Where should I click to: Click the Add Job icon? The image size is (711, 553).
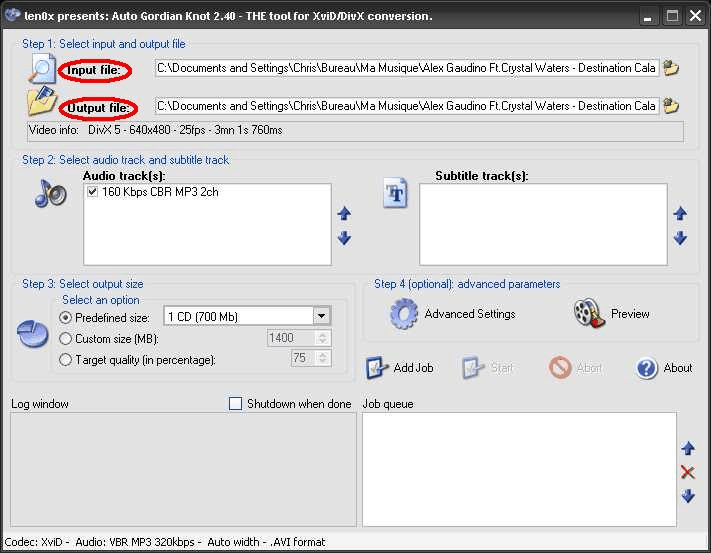[377, 368]
